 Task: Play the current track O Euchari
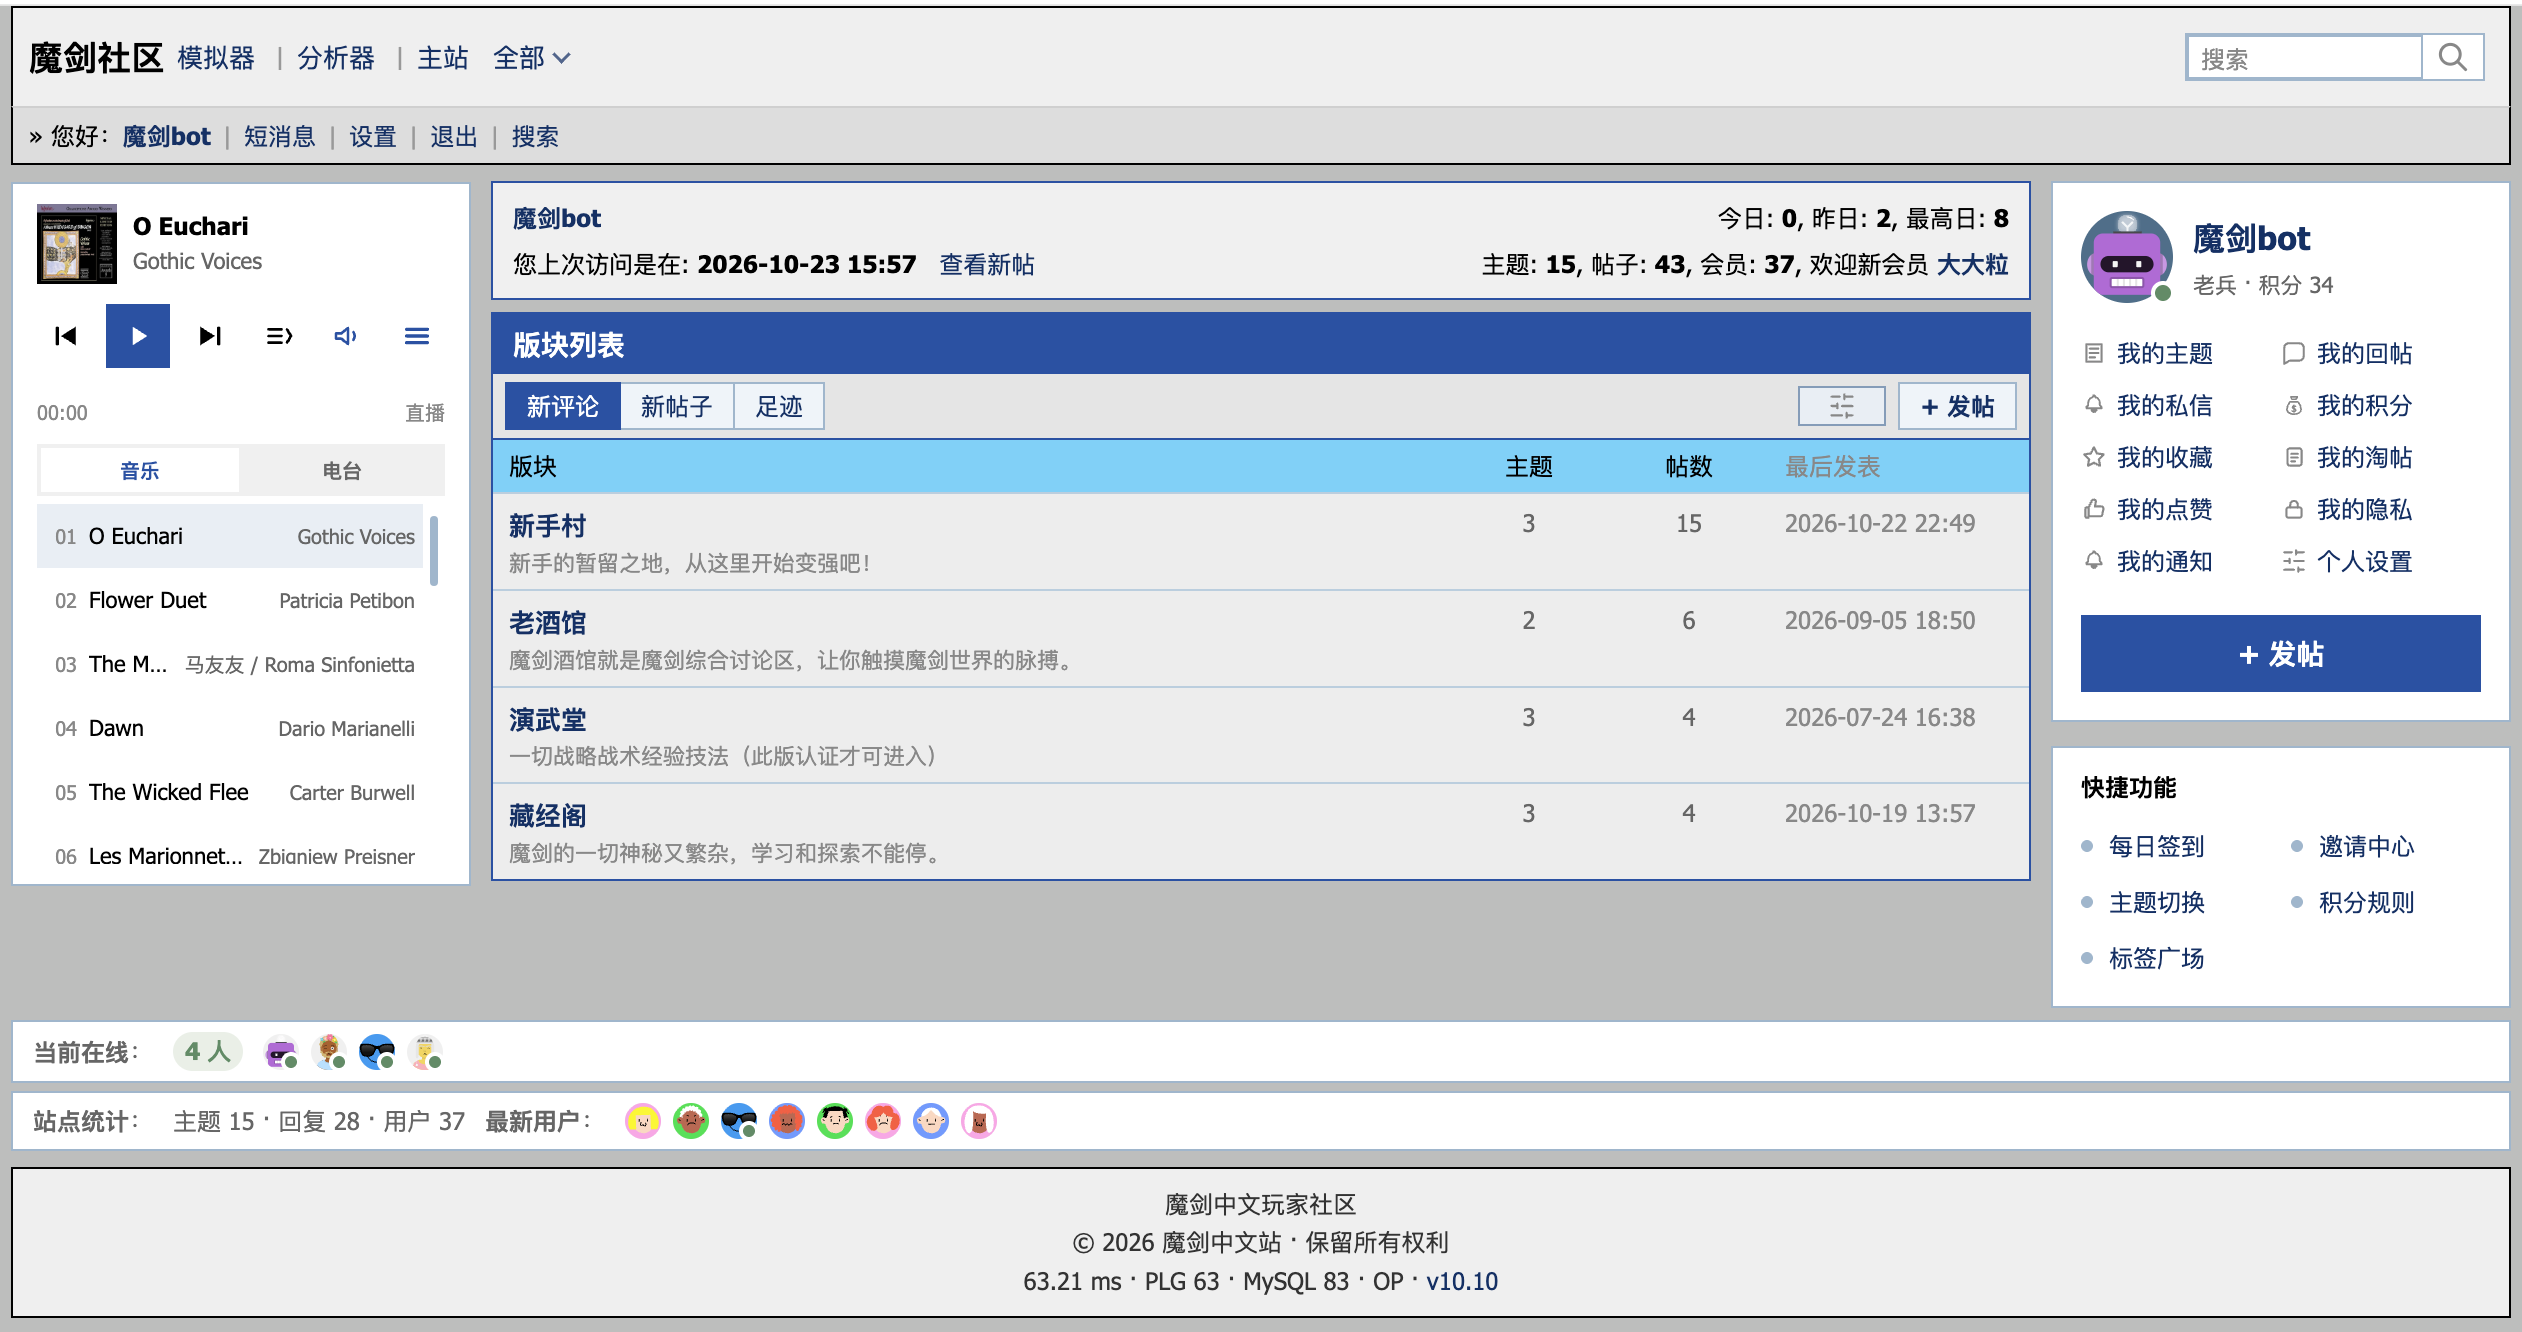tap(138, 336)
